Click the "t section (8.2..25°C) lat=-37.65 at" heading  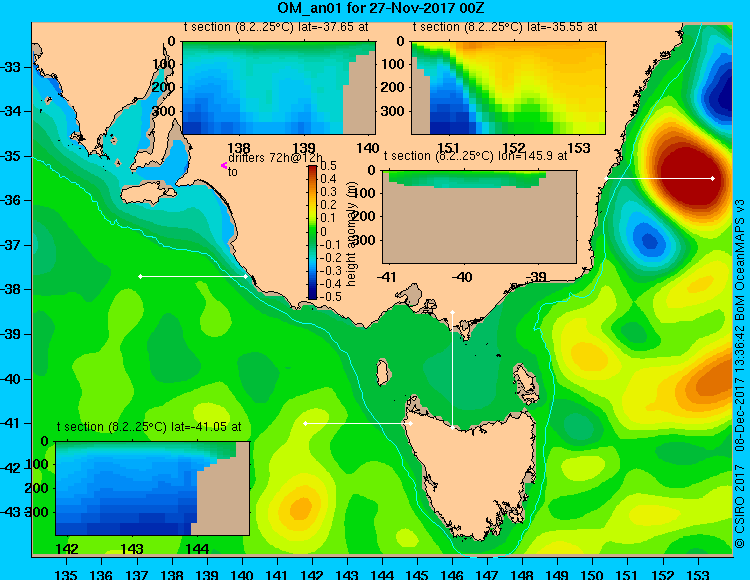276,27
